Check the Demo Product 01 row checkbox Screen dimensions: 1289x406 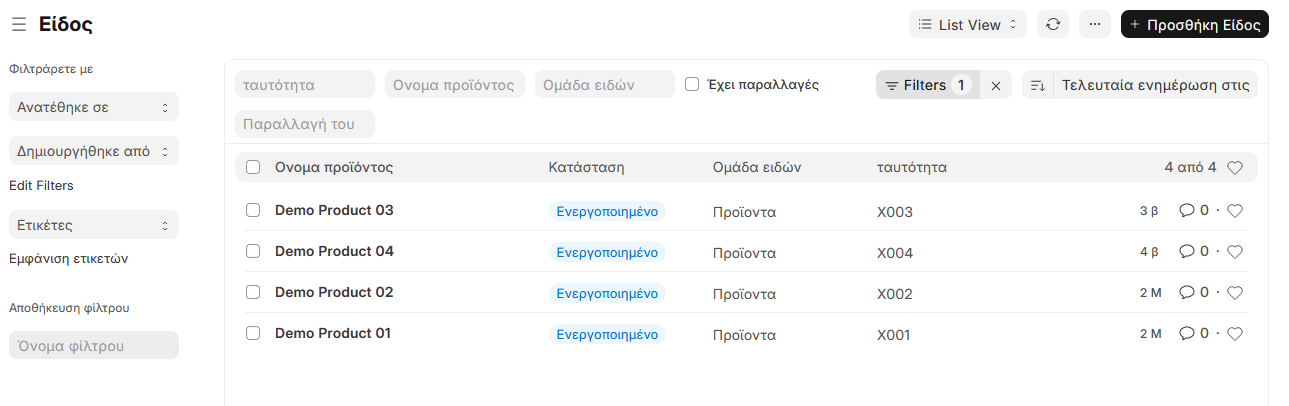pos(253,333)
